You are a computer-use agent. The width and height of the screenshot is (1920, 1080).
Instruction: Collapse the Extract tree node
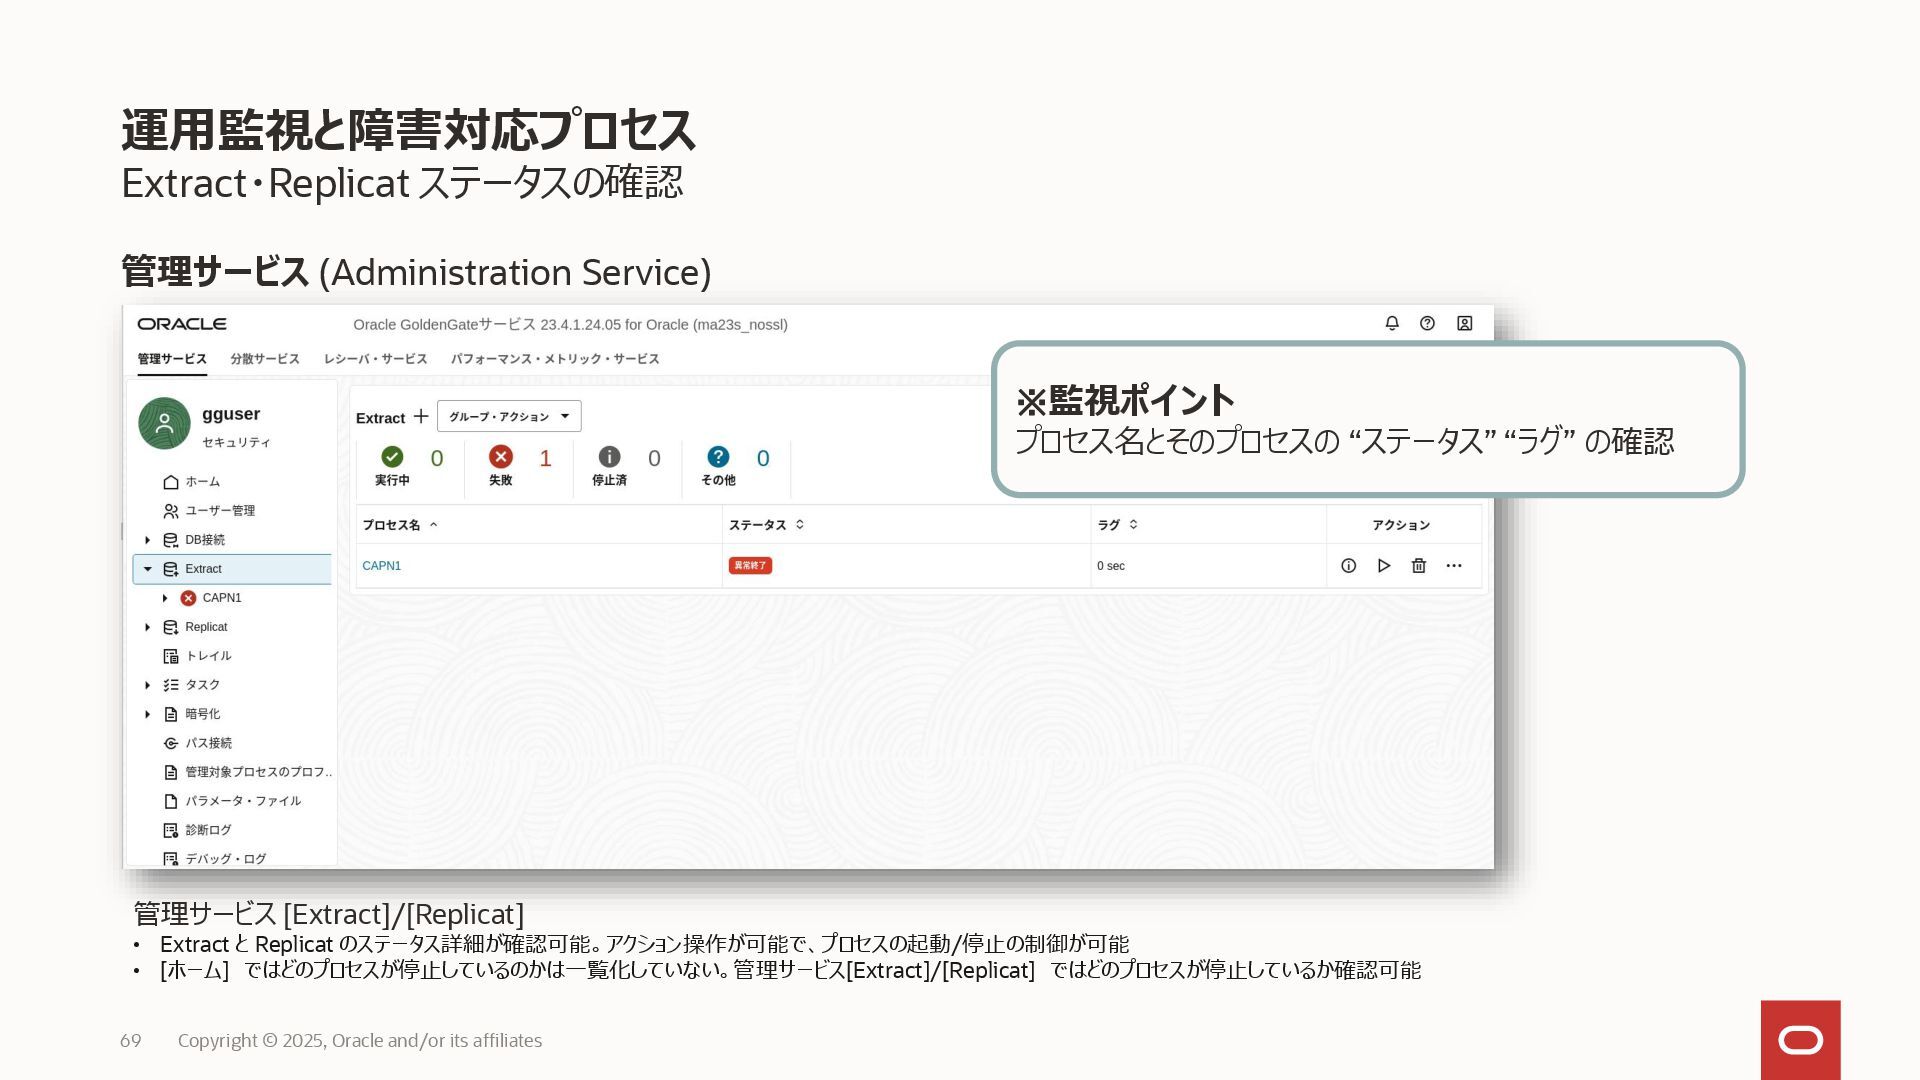point(148,569)
